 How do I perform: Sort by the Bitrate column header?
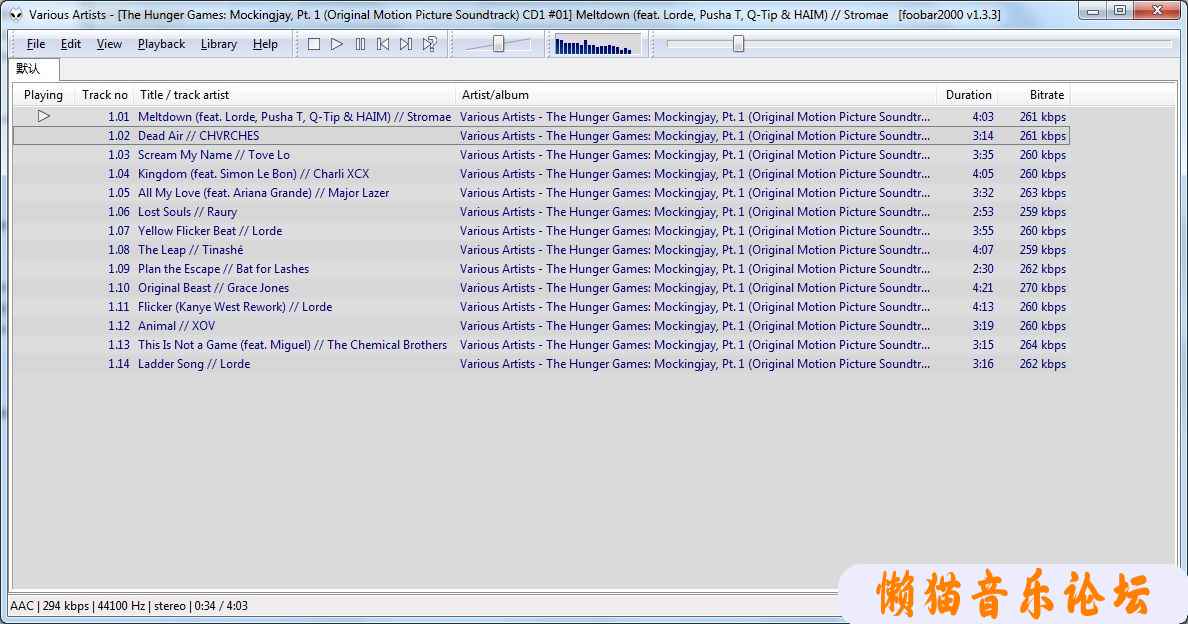[1034, 95]
